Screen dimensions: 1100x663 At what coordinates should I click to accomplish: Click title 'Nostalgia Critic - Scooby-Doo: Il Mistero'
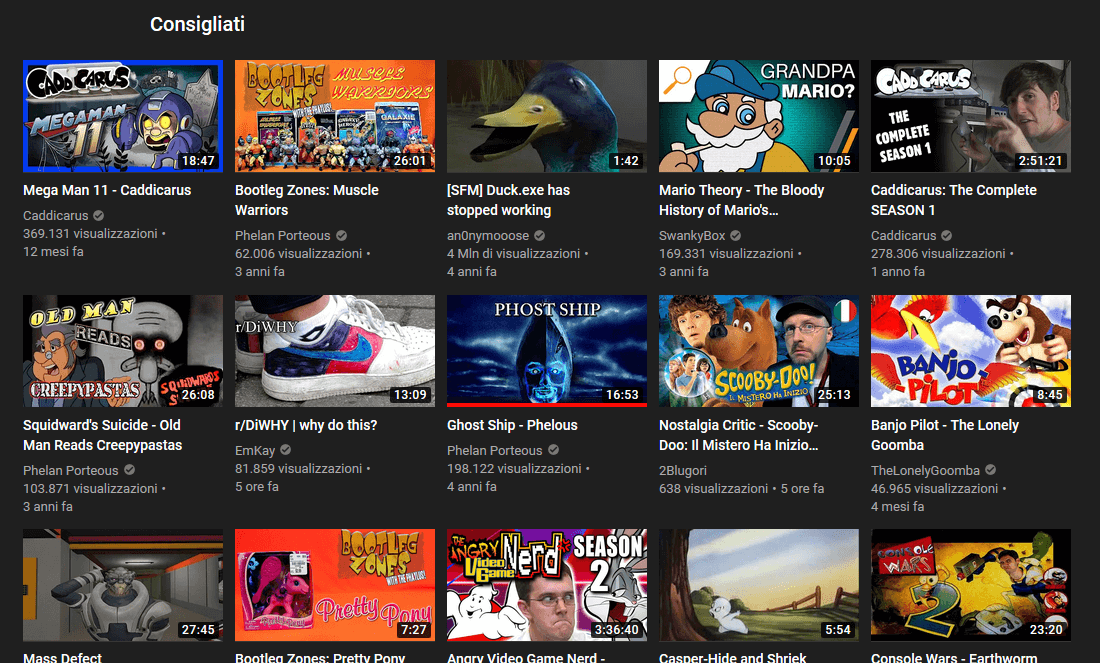pyautogui.click(x=739, y=435)
